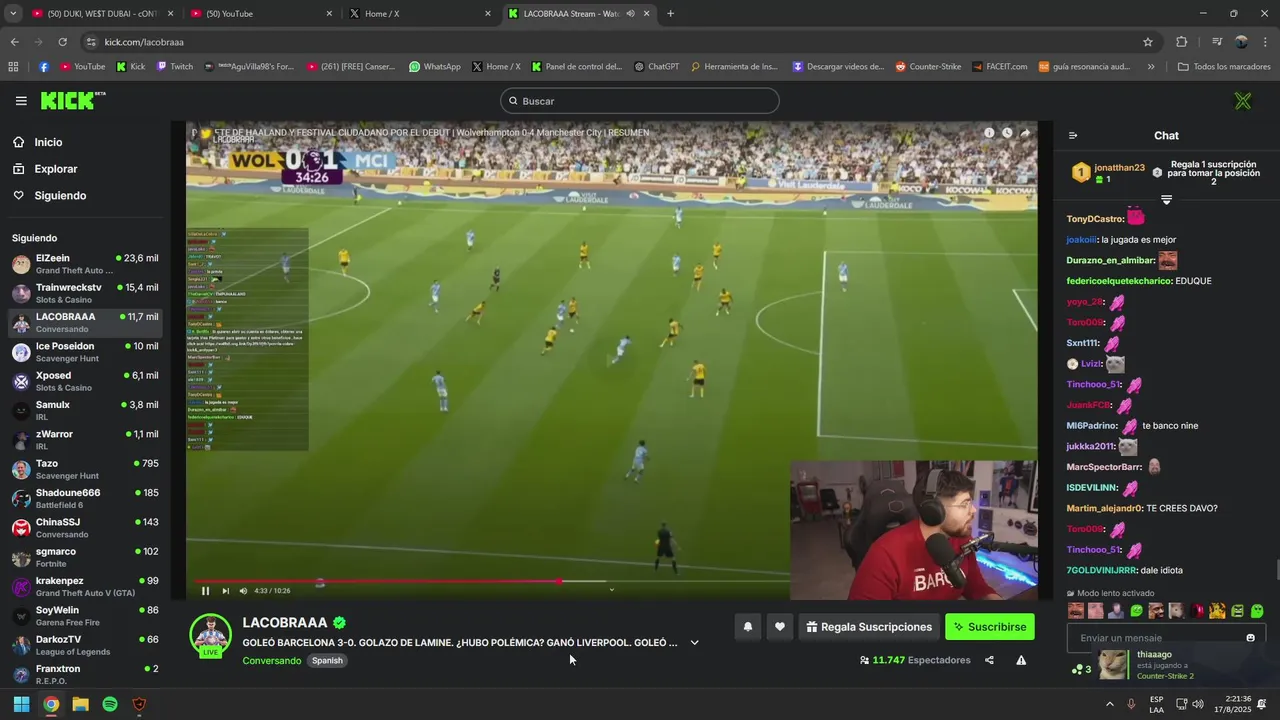Open the Chrome tab search dropdown

click(13, 14)
